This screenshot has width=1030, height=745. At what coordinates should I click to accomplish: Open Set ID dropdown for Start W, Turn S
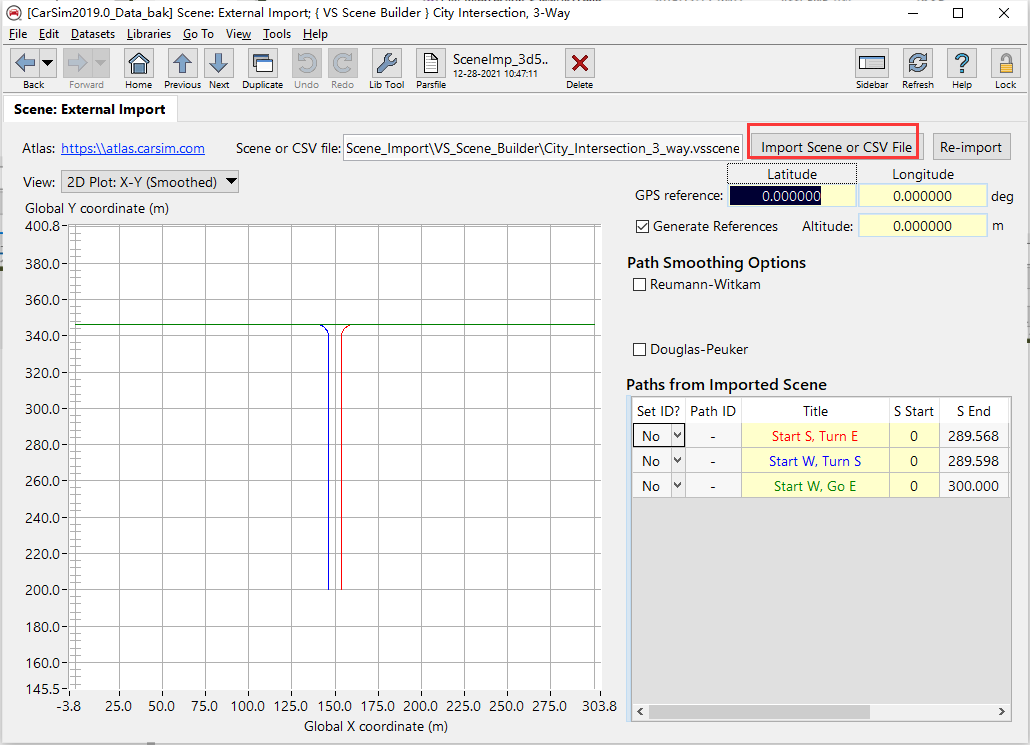click(677, 461)
